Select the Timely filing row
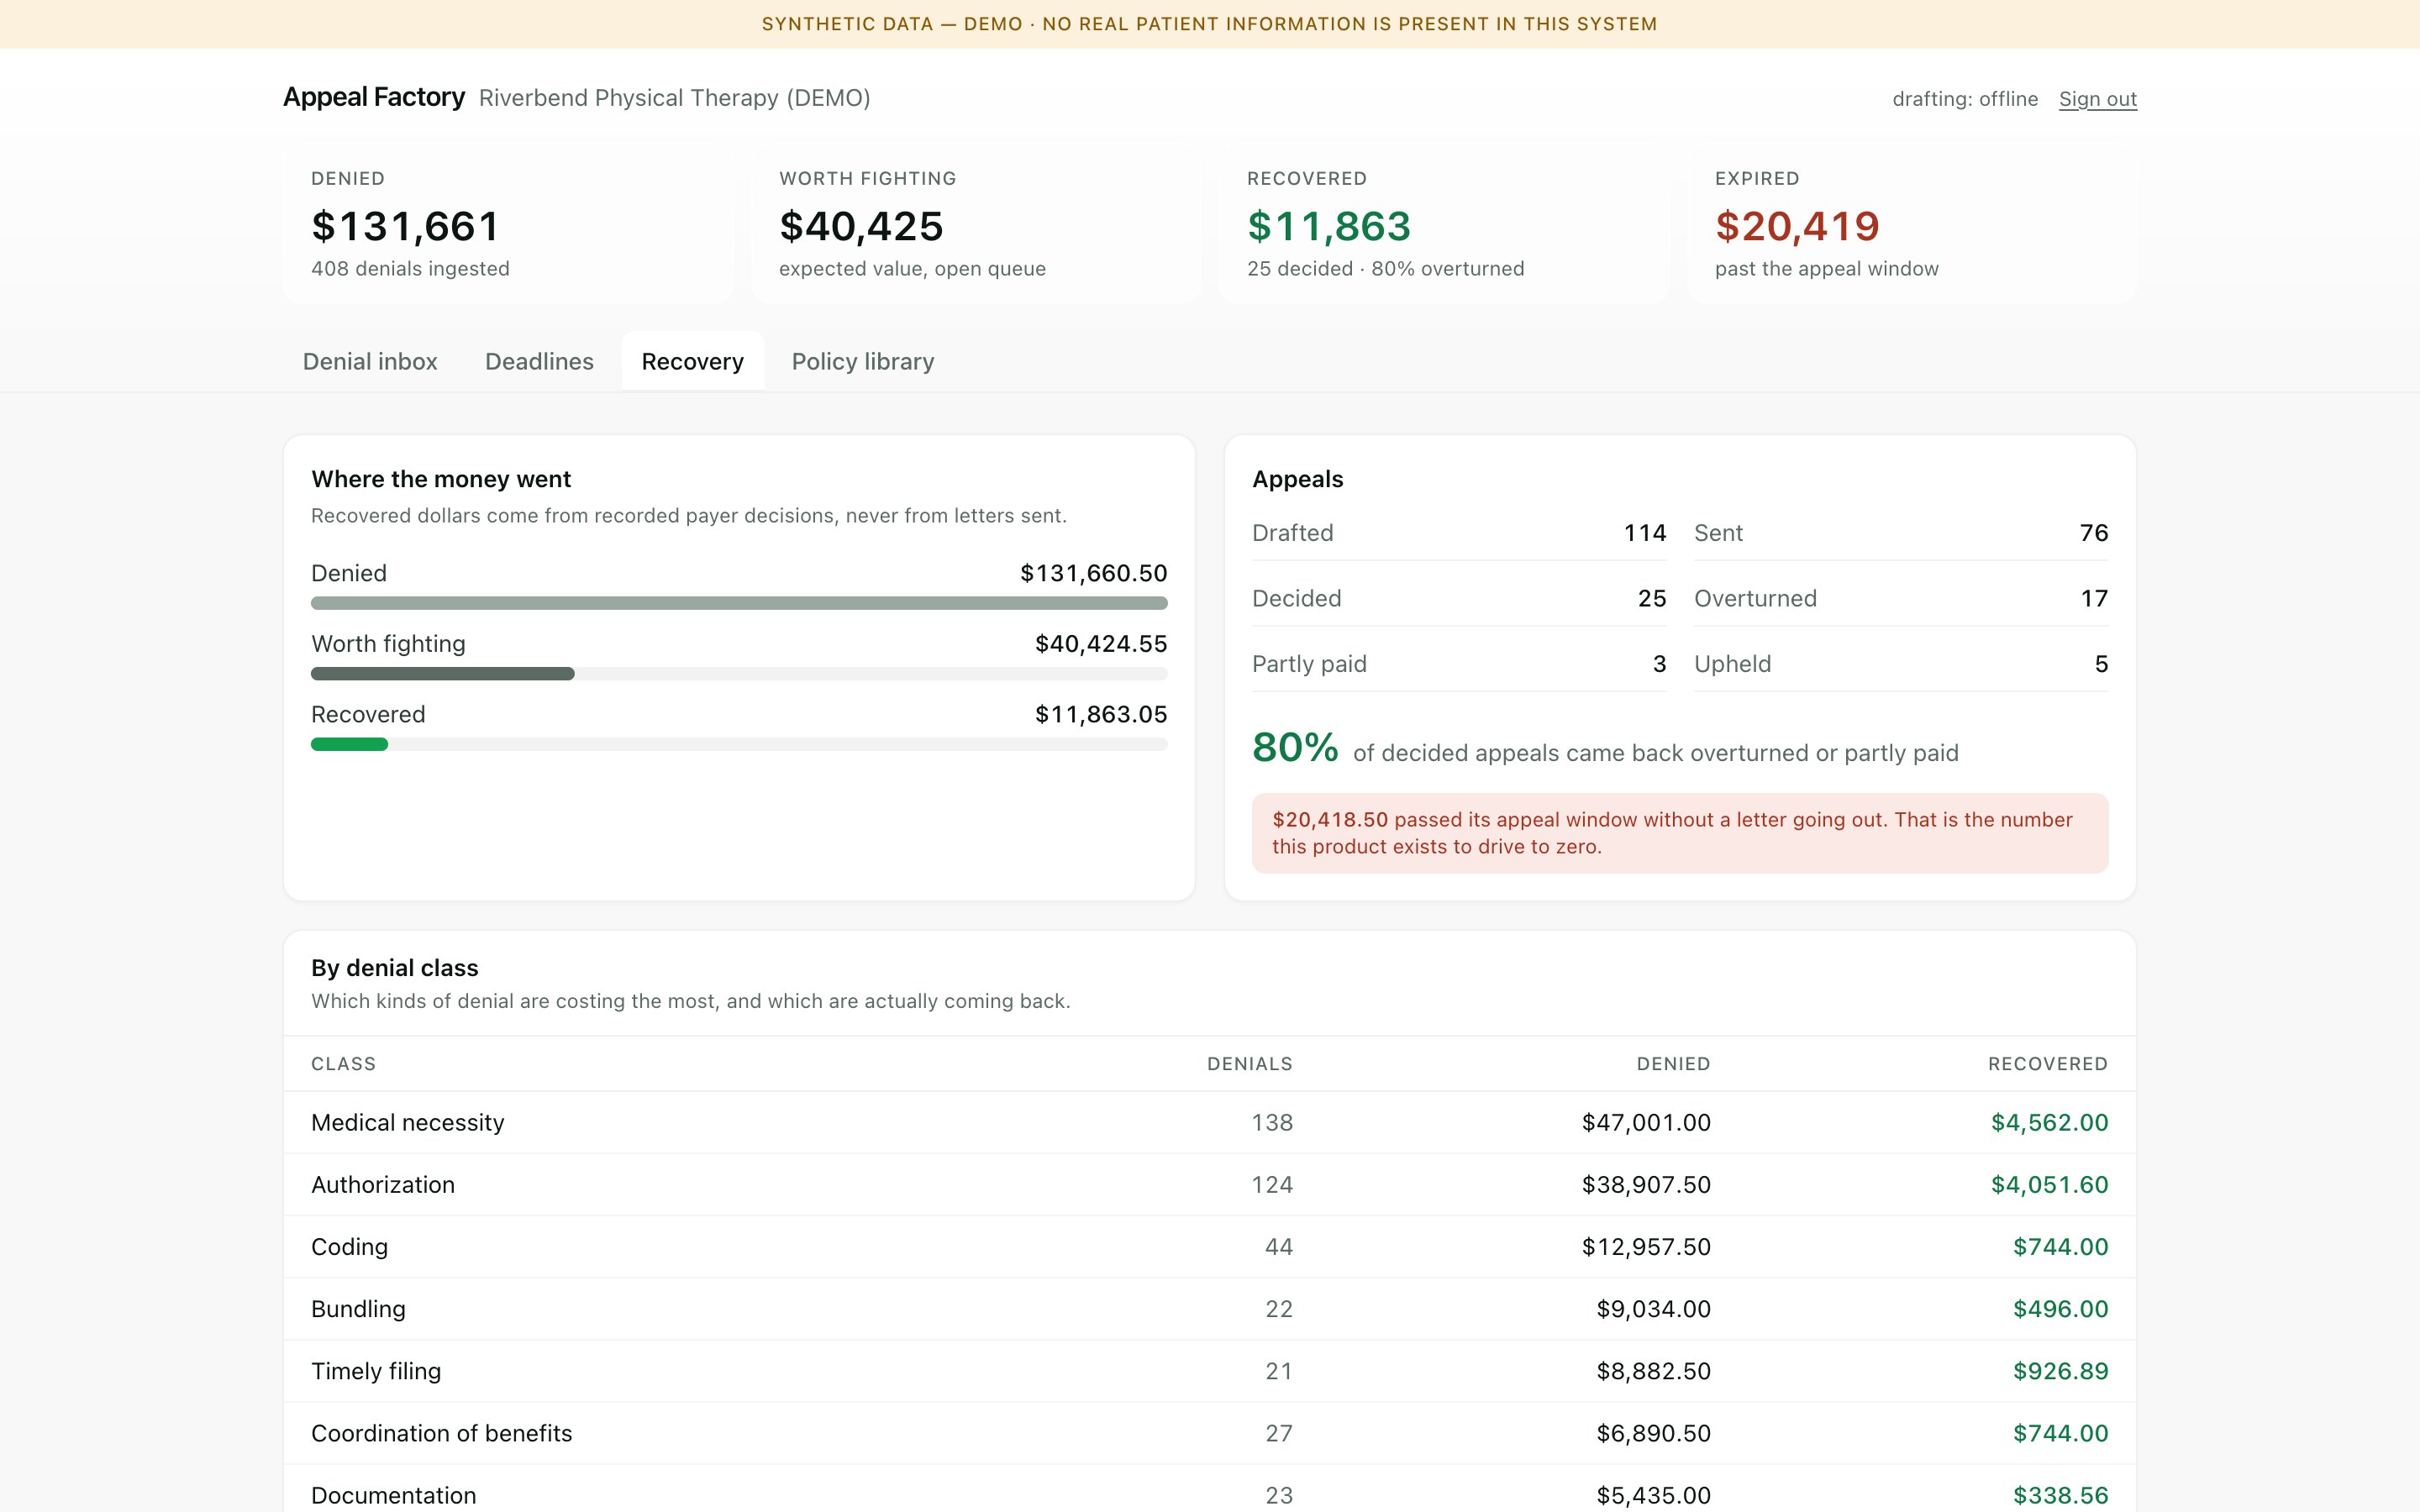This screenshot has height=1512, width=2420. coord(1210,1371)
